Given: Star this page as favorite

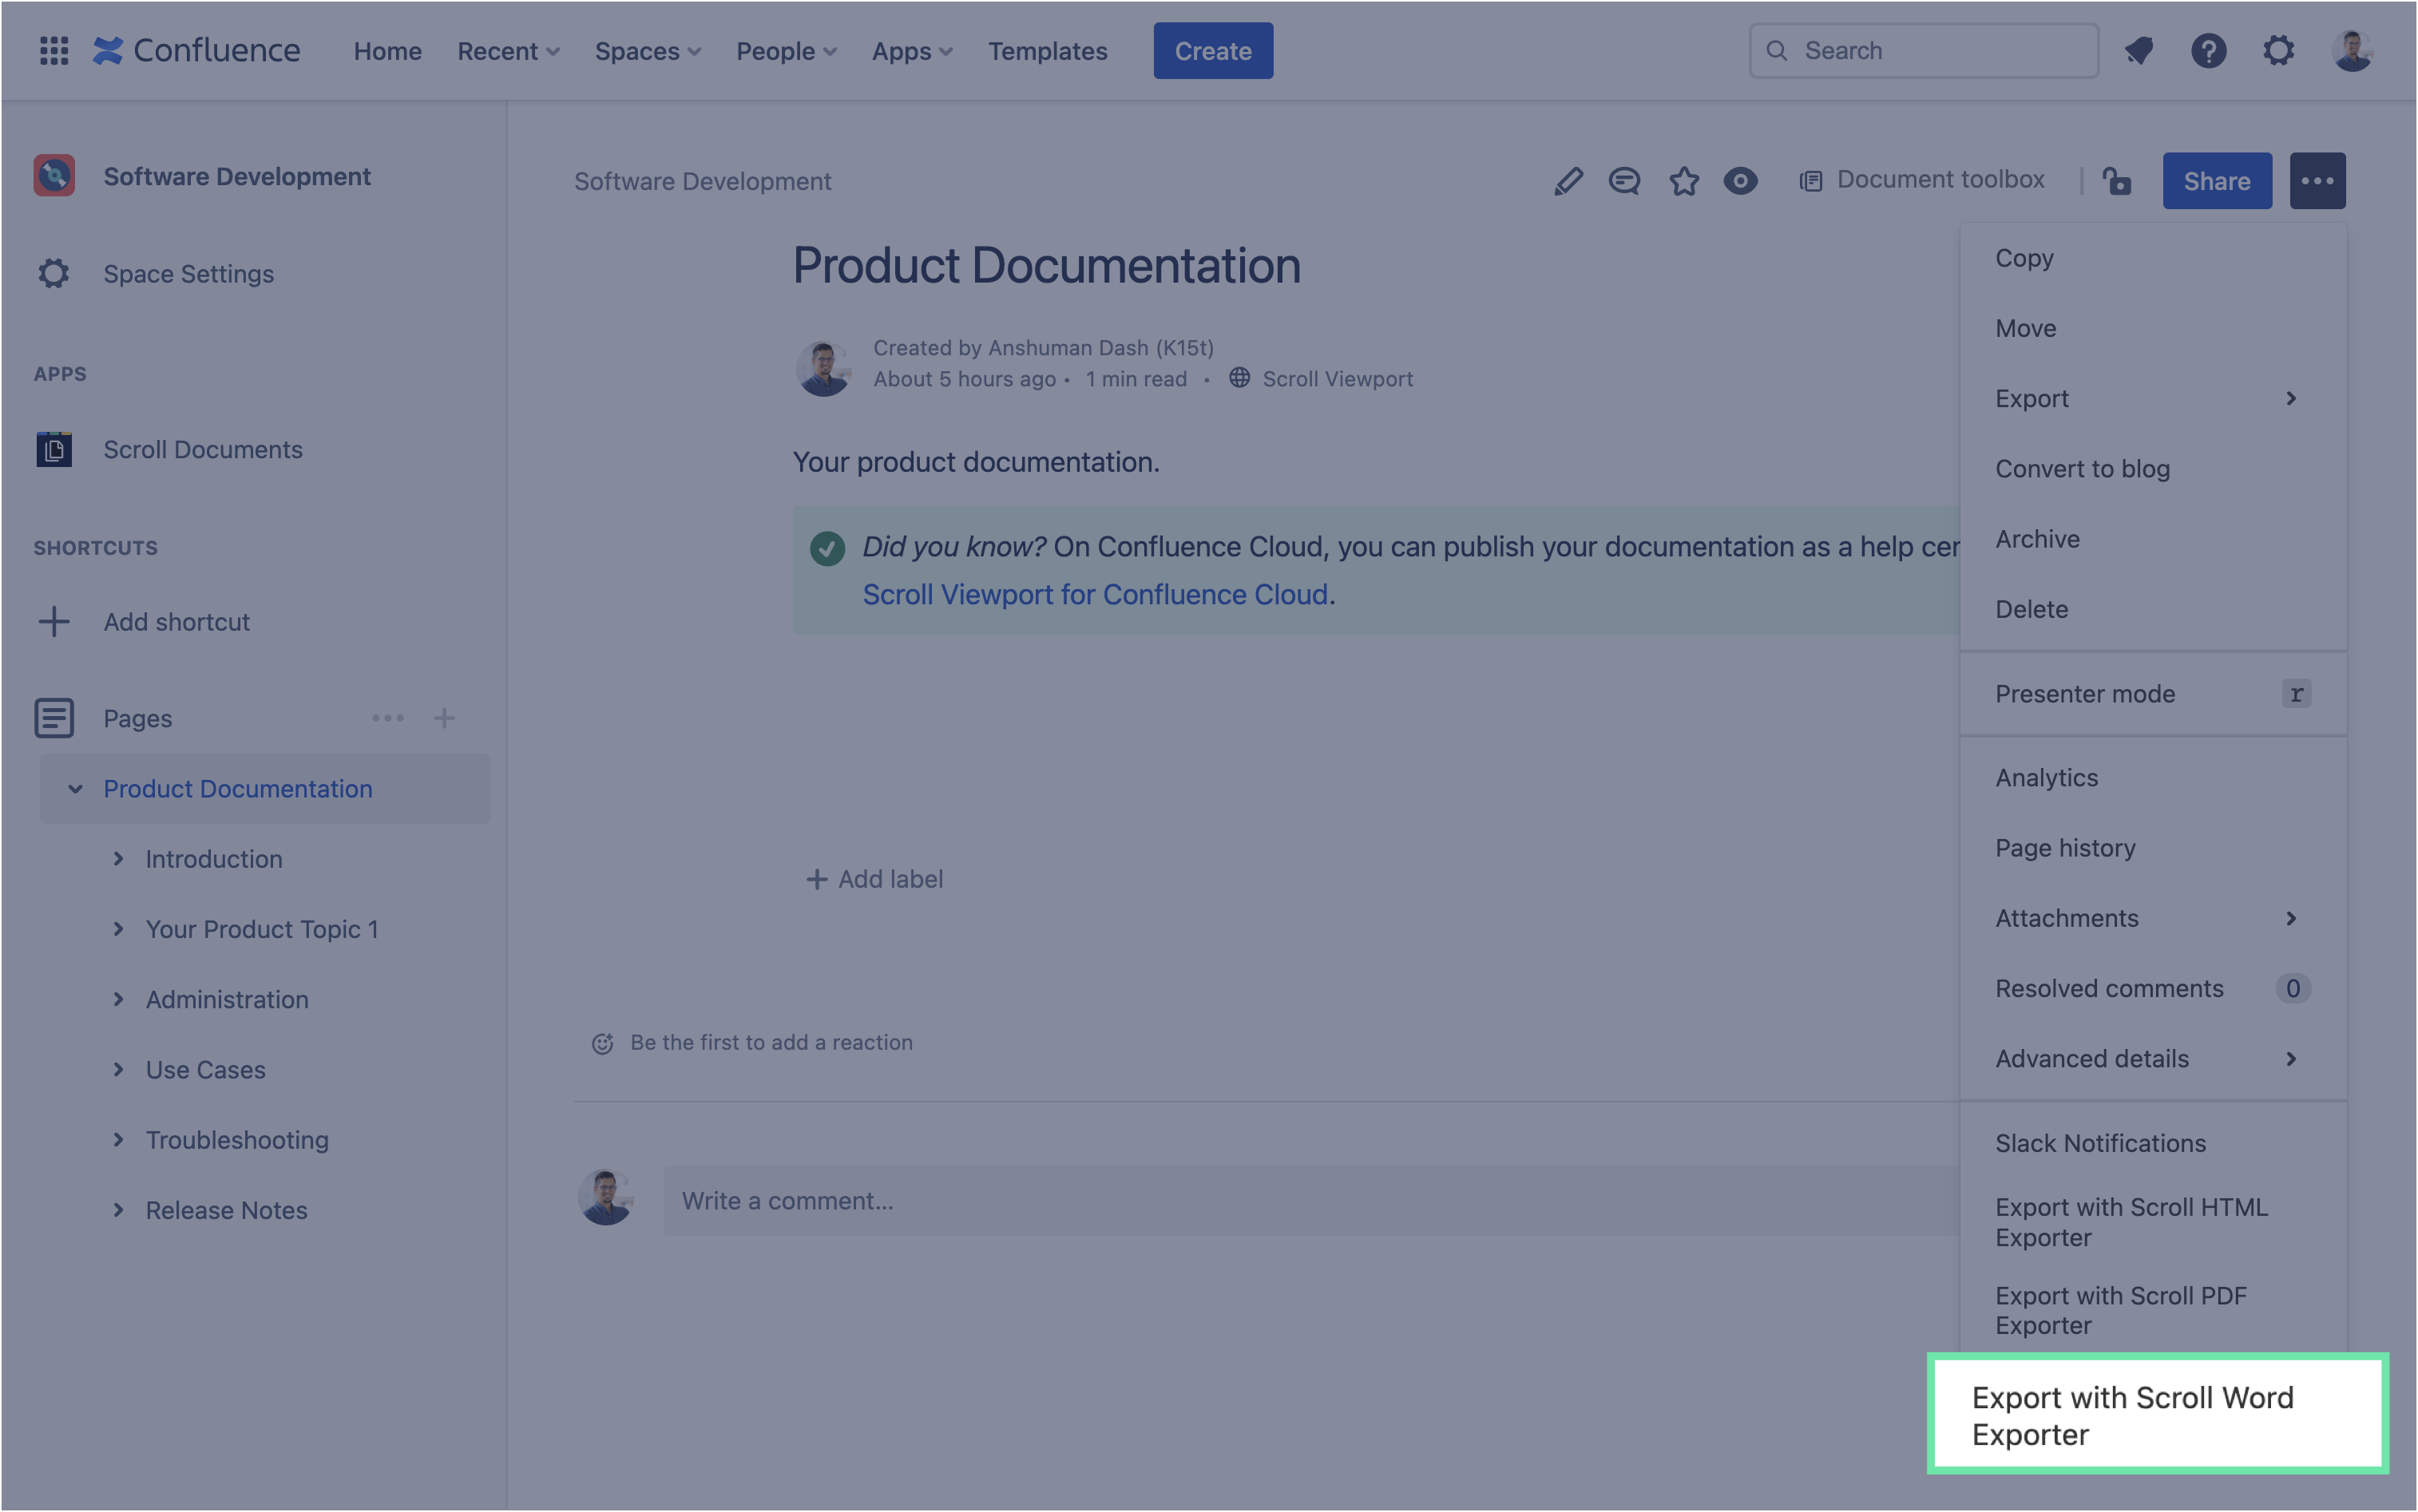Looking at the screenshot, I should coord(1684,181).
